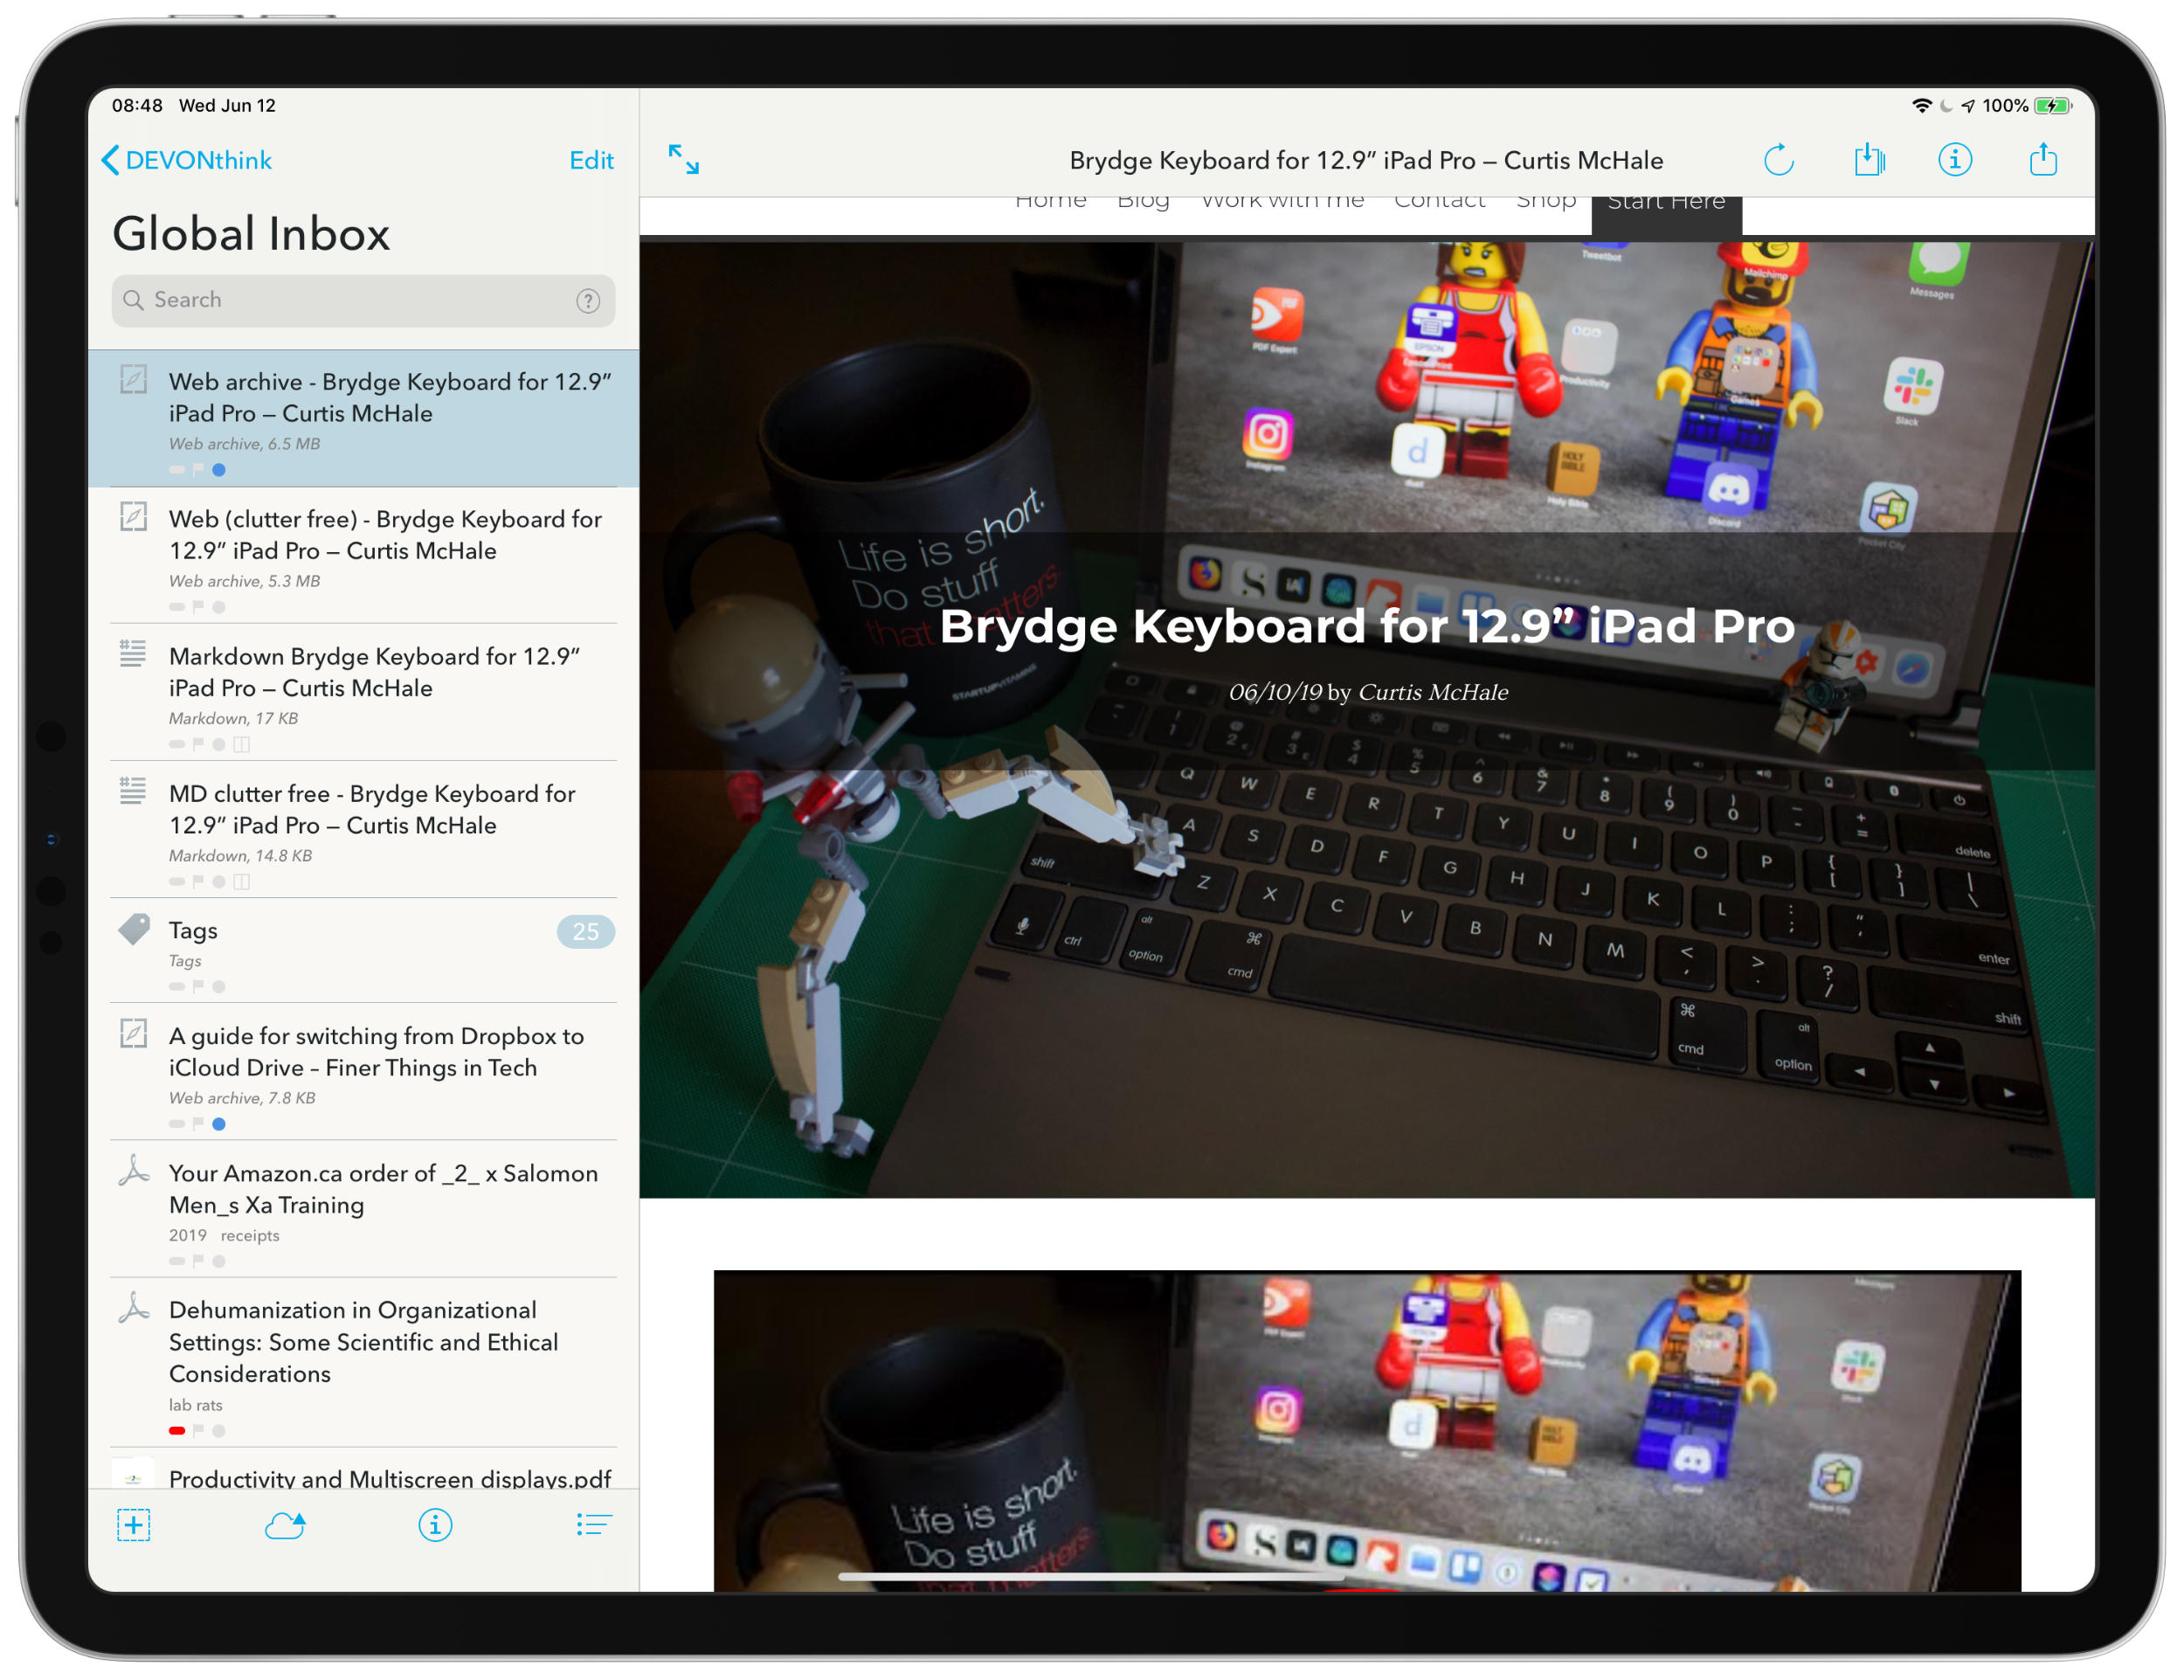Toggle flag on Dehumanization in Organizational Settings item
The width and height of the screenshot is (2184, 1680).
[x=198, y=1430]
